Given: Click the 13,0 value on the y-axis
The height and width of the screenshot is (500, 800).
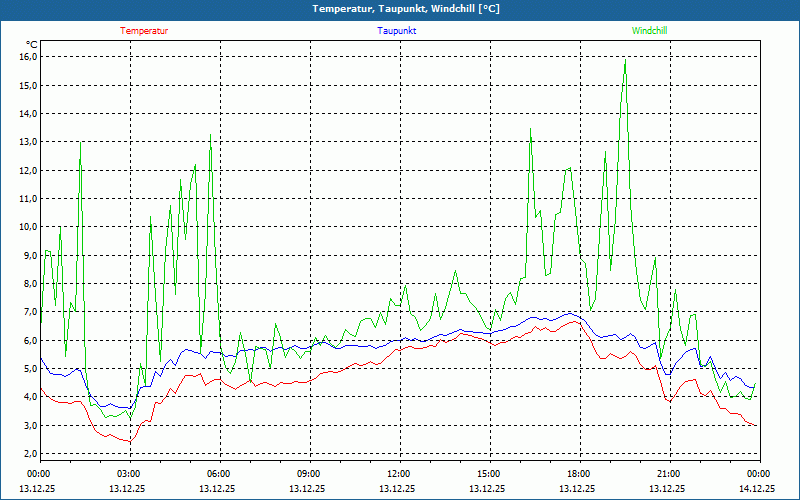Looking at the screenshot, I should (x=27, y=142).
